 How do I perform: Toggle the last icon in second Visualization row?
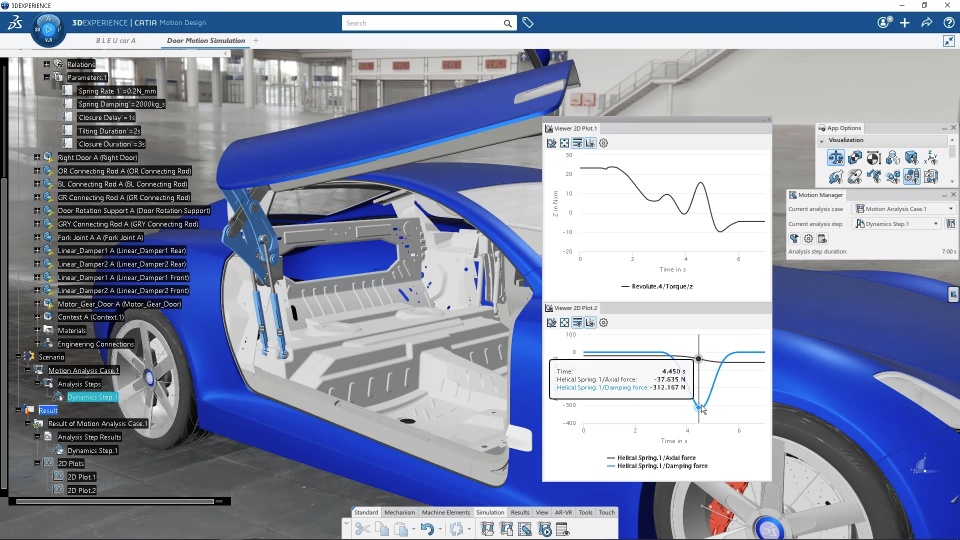931,177
